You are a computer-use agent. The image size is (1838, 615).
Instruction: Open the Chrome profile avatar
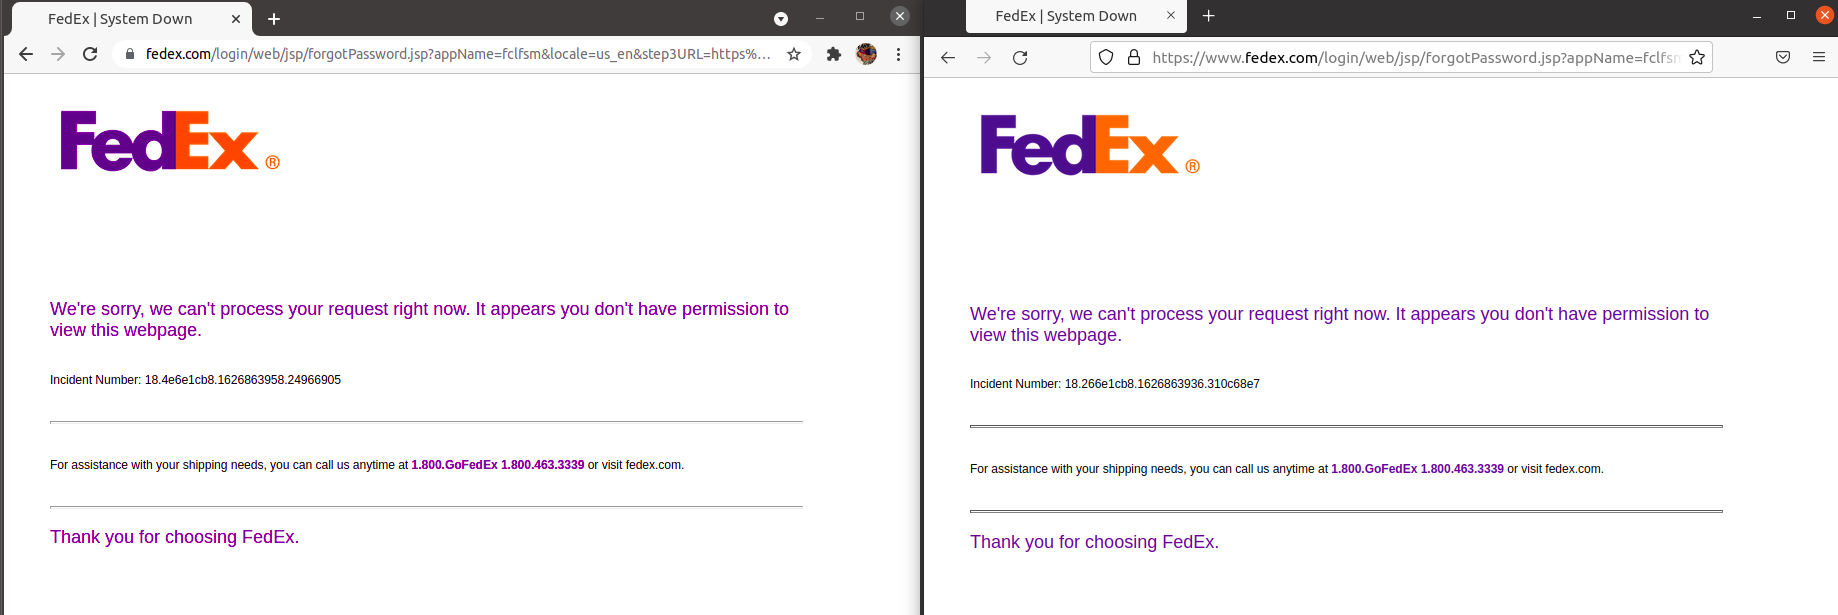[866, 55]
